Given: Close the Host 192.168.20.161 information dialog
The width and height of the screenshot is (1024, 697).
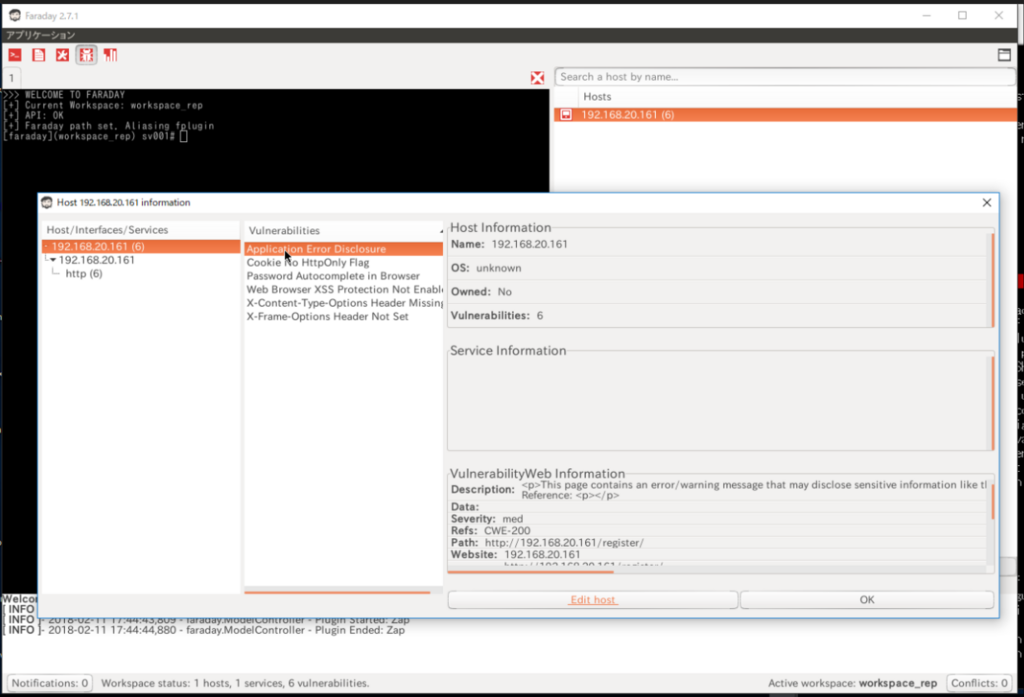Looking at the screenshot, I should [x=987, y=203].
